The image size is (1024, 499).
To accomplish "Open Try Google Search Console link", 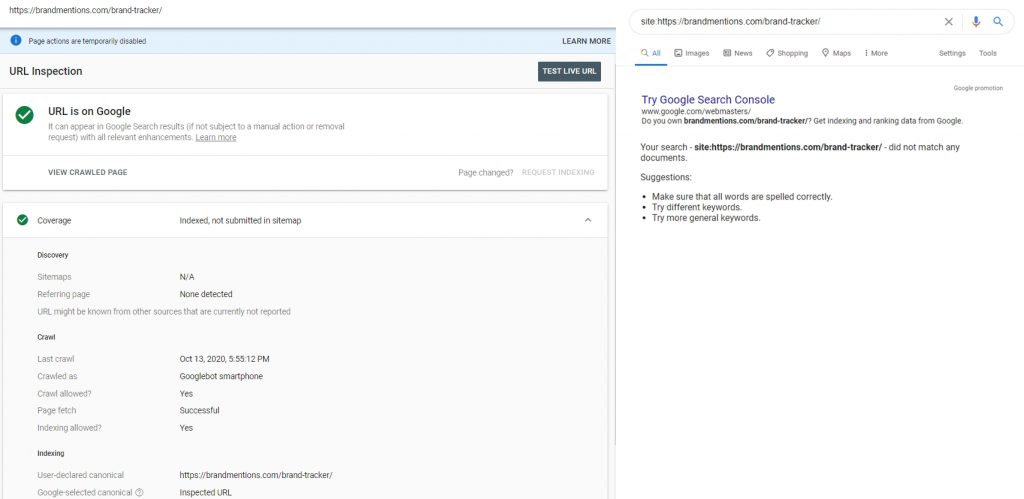I will click(x=708, y=100).
